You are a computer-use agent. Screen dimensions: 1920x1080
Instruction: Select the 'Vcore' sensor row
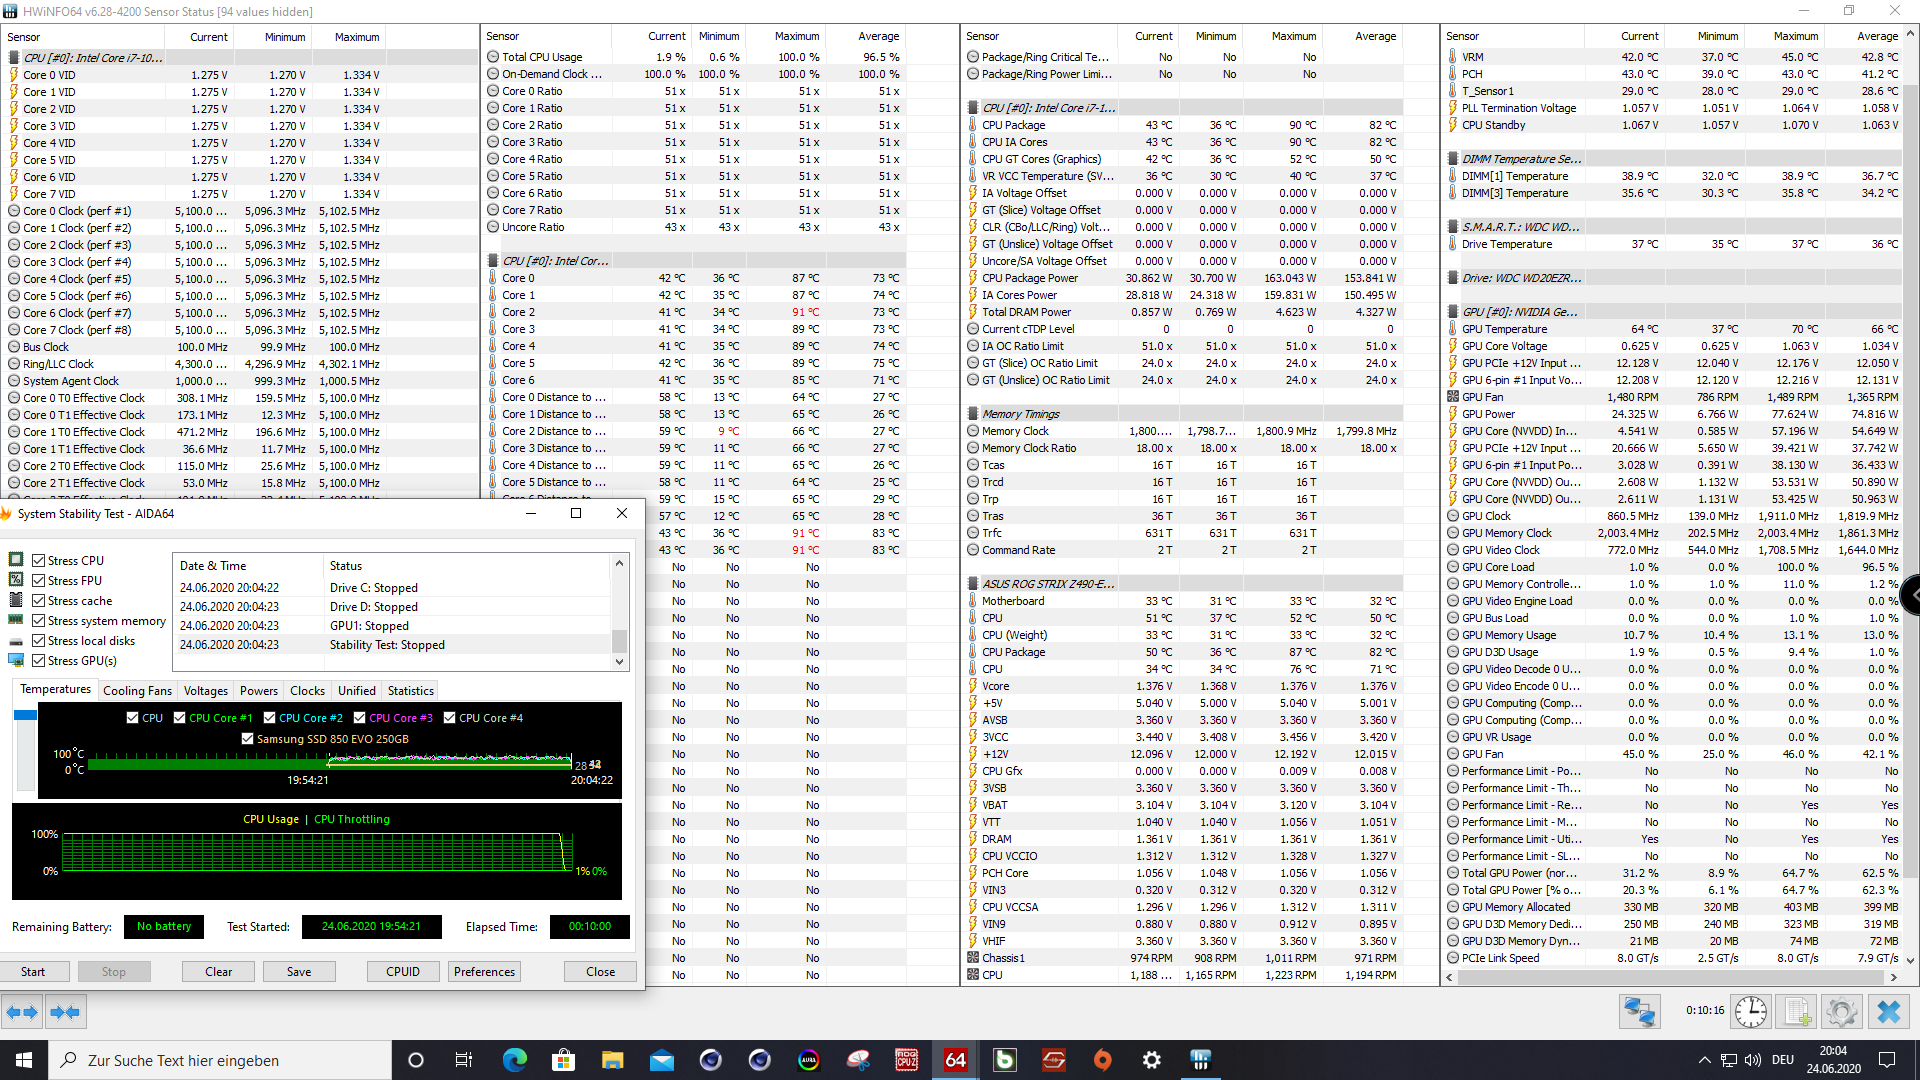click(x=1183, y=686)
